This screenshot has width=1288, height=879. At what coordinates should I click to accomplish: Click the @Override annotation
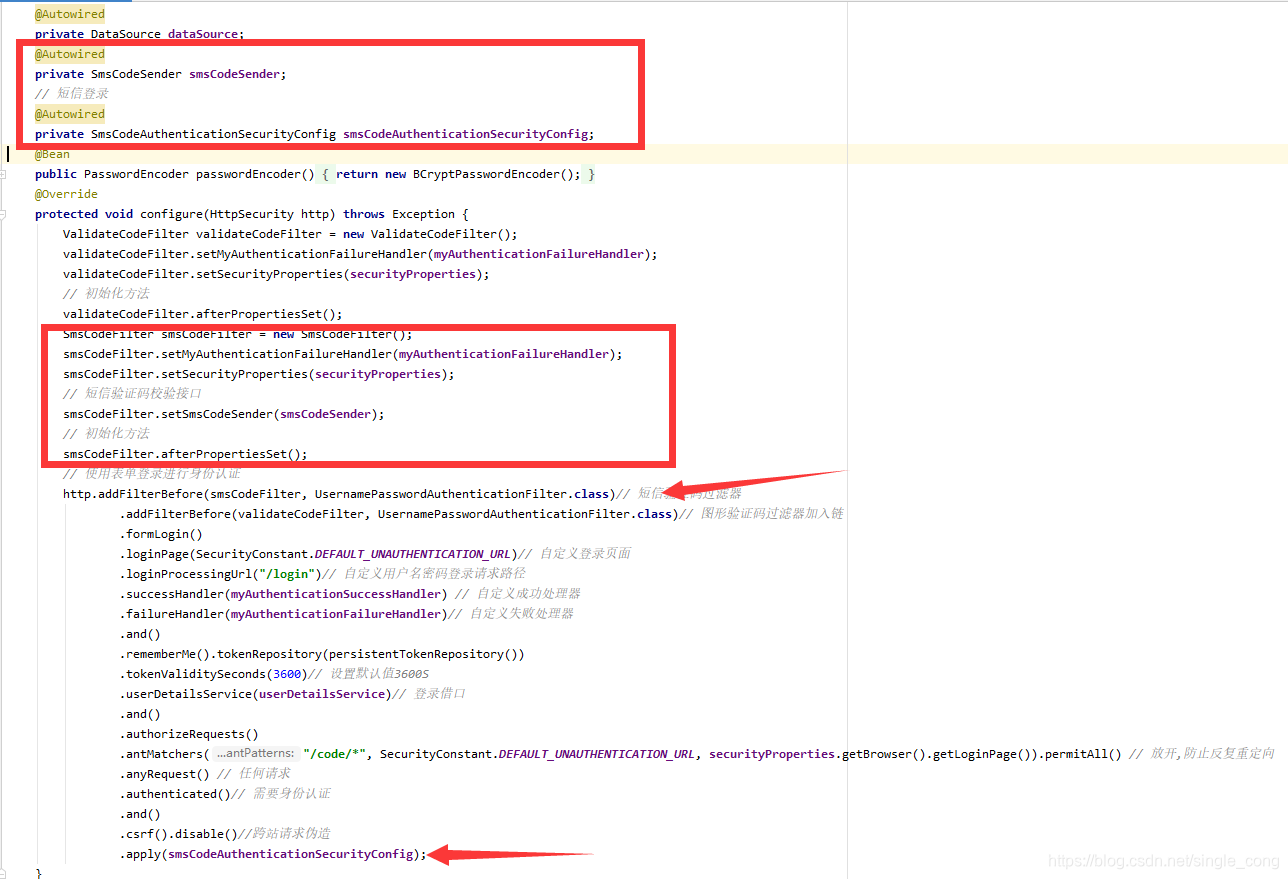click(66, 194)
